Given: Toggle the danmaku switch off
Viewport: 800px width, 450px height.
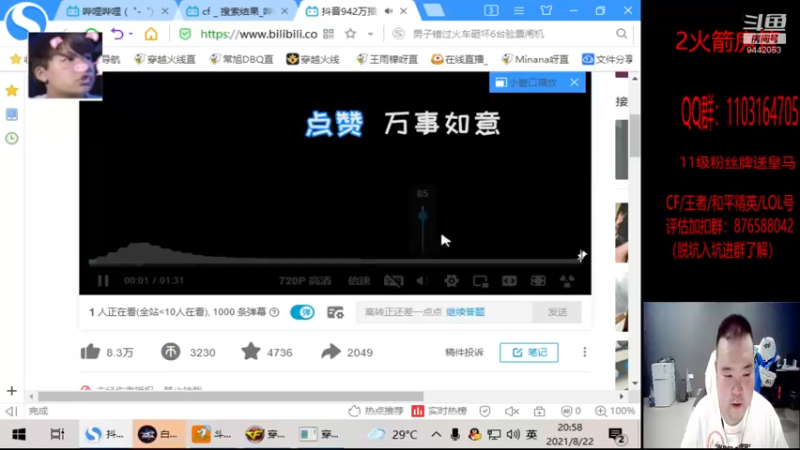Looking at the screenshot, I should tap(302, 312).
